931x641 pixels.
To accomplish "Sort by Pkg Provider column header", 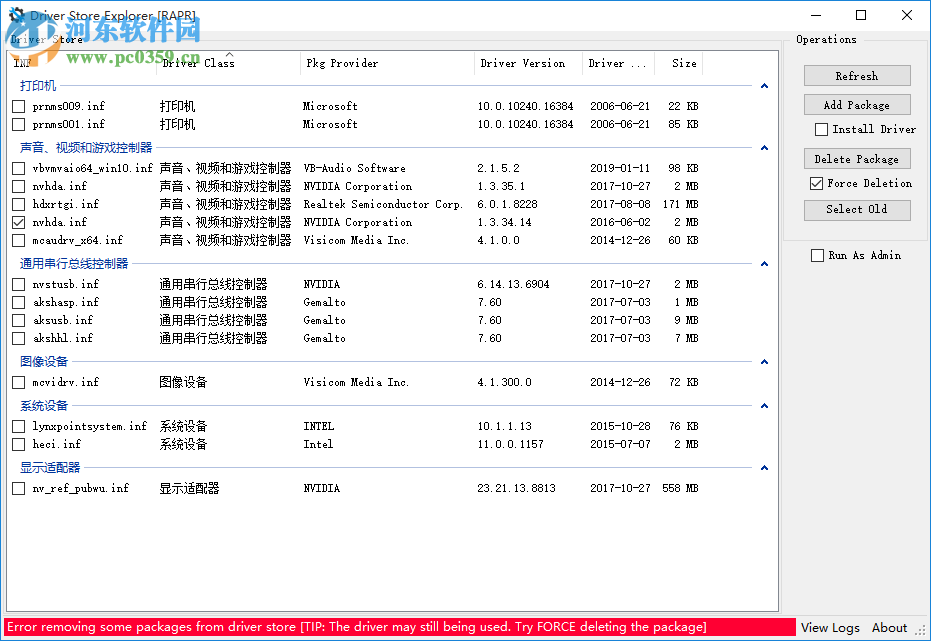I will point(388,63).
